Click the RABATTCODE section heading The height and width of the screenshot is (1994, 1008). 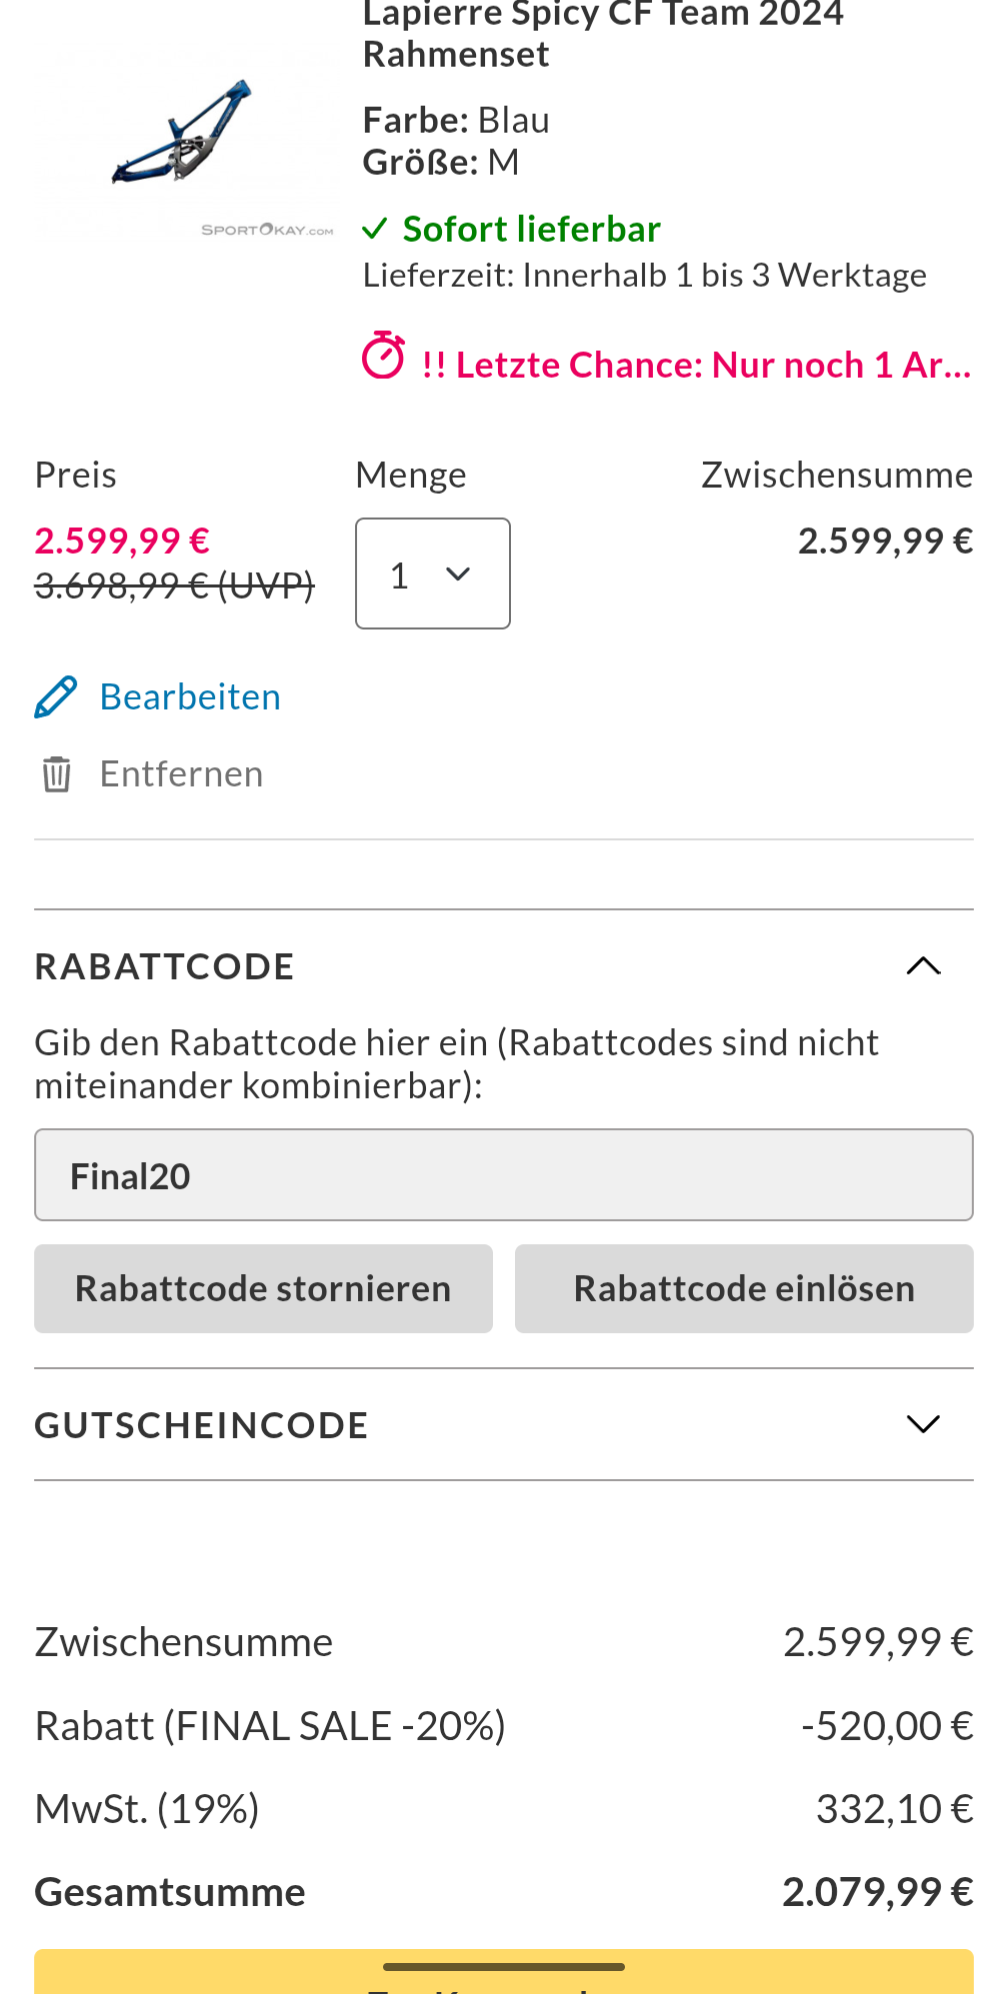pos(165,967)
